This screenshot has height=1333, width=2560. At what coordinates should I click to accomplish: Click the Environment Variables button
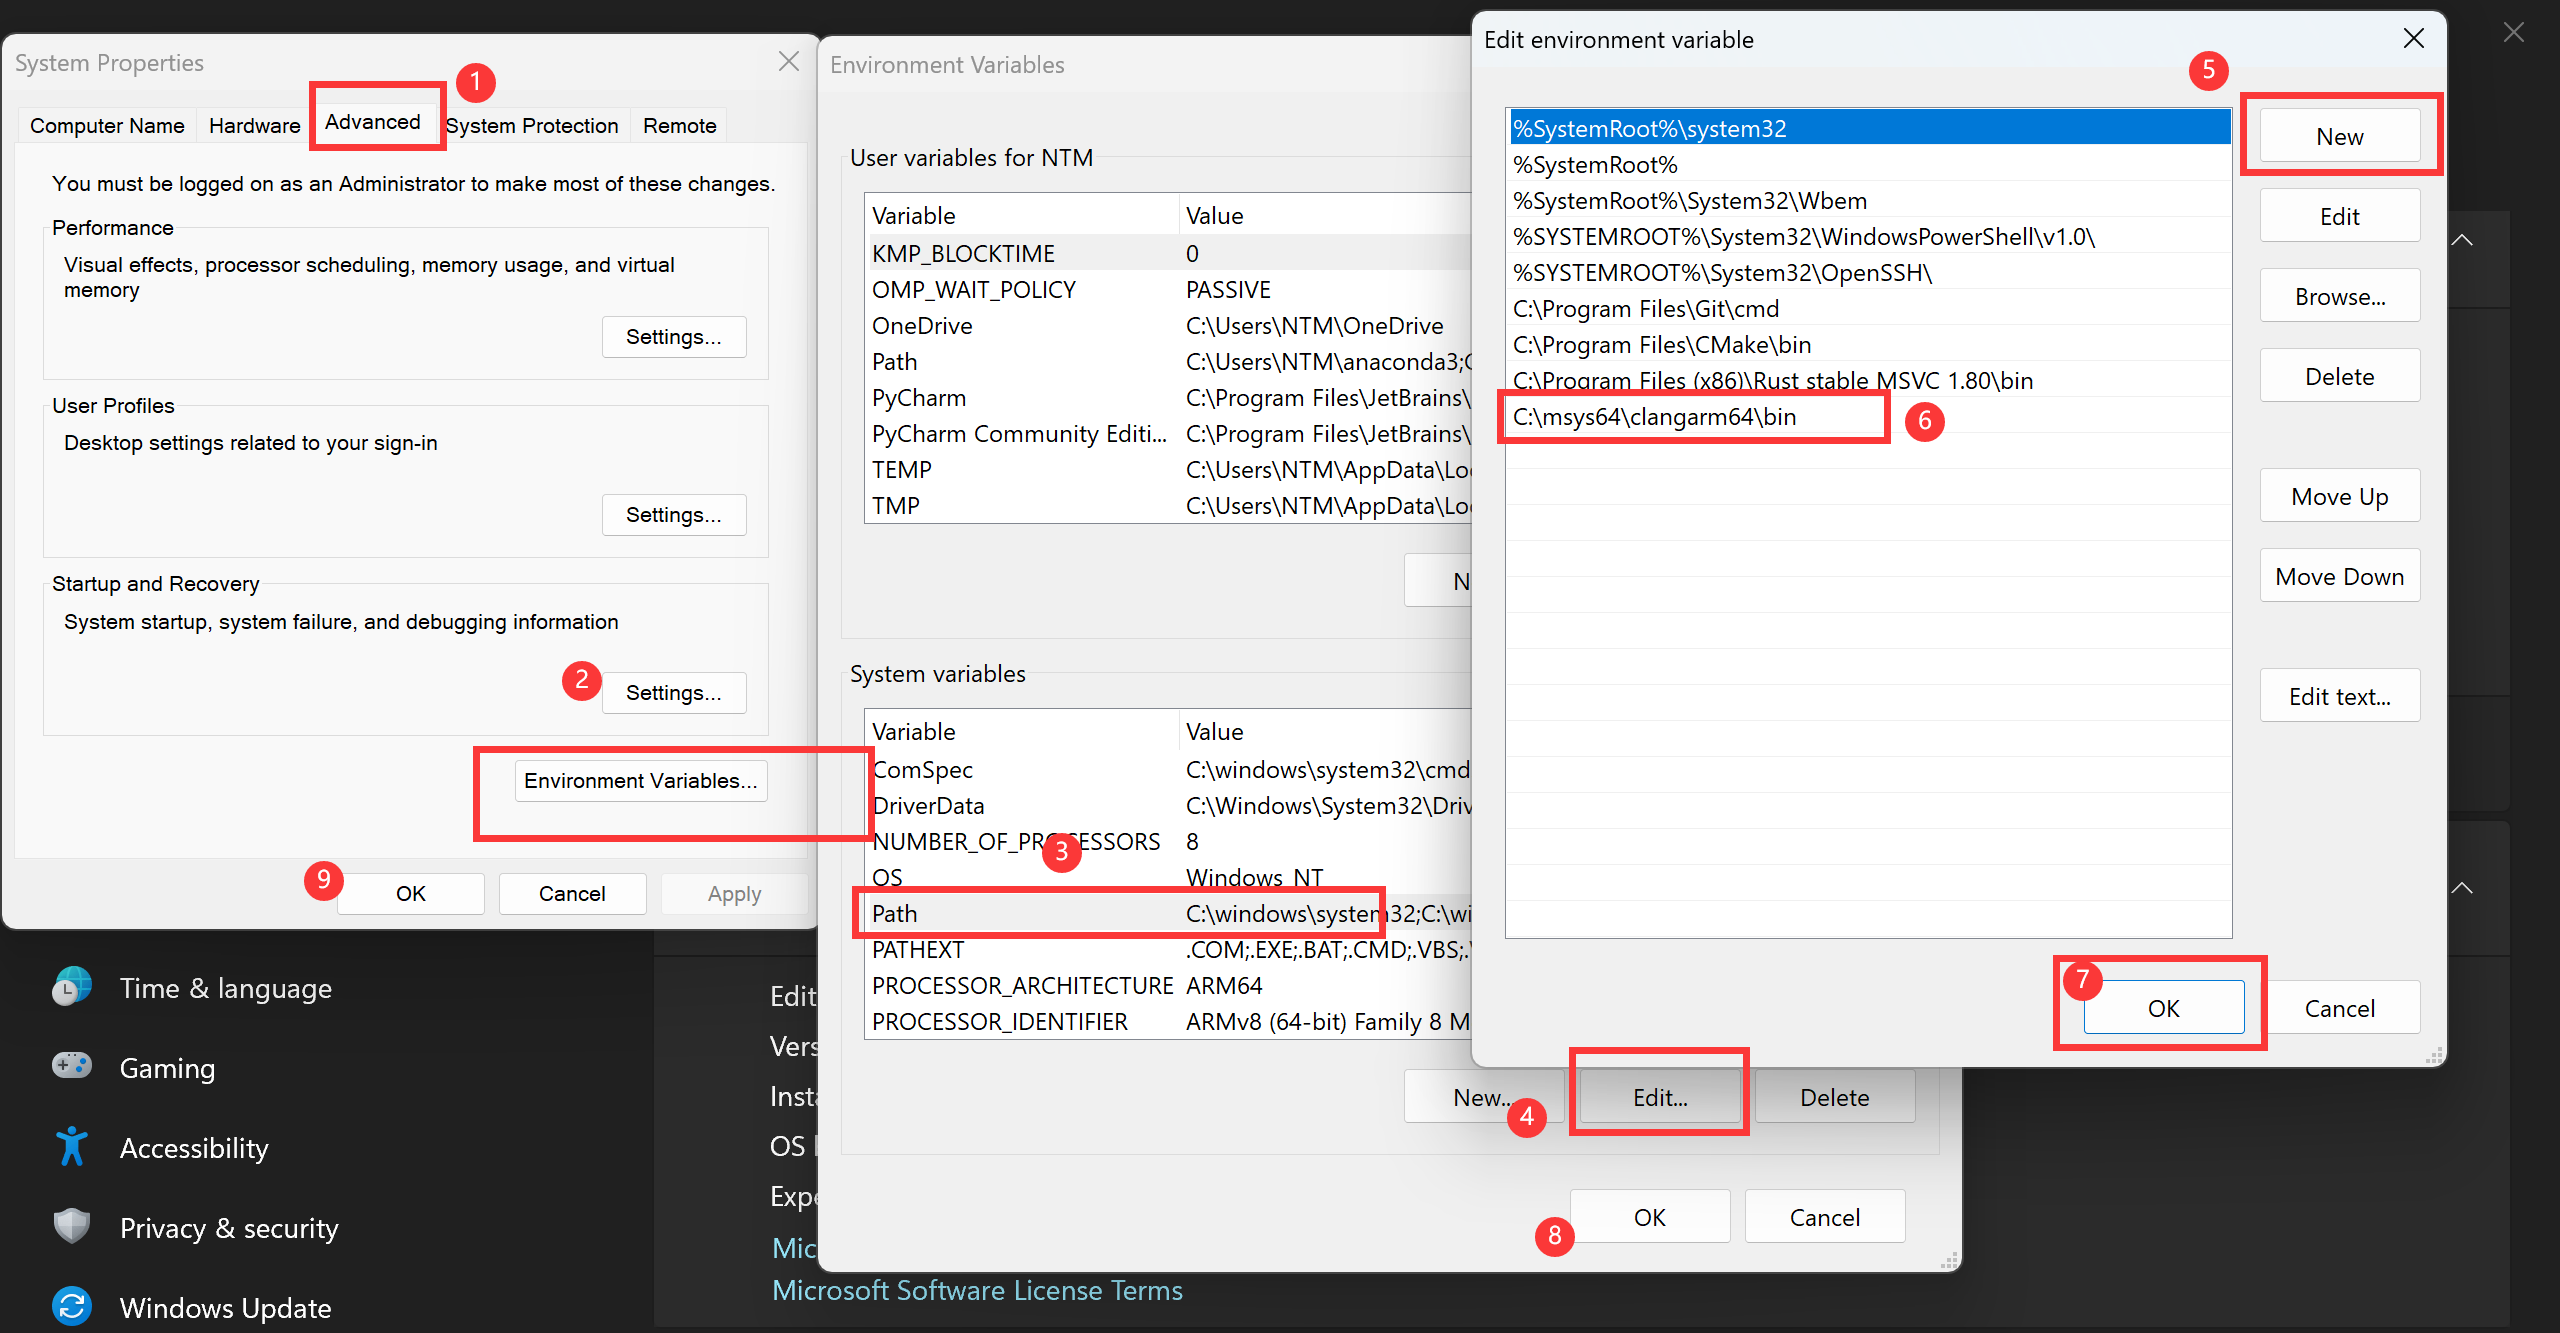(x=641, y=780)
